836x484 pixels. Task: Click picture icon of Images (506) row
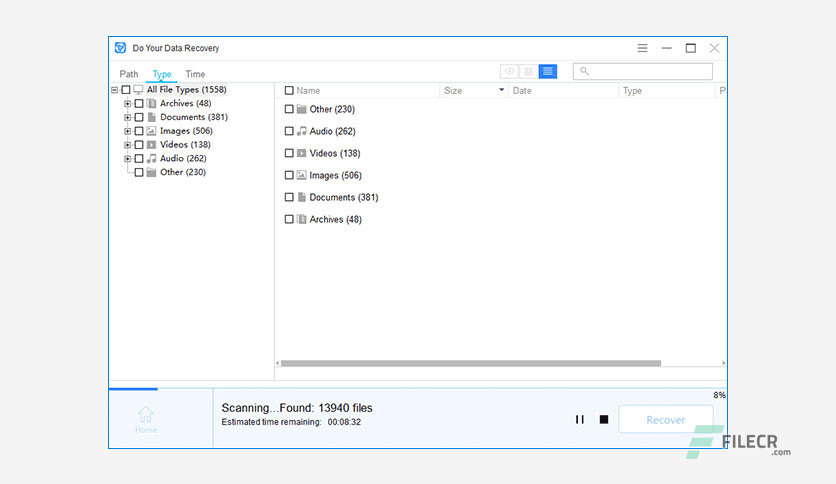coord(301,175)
